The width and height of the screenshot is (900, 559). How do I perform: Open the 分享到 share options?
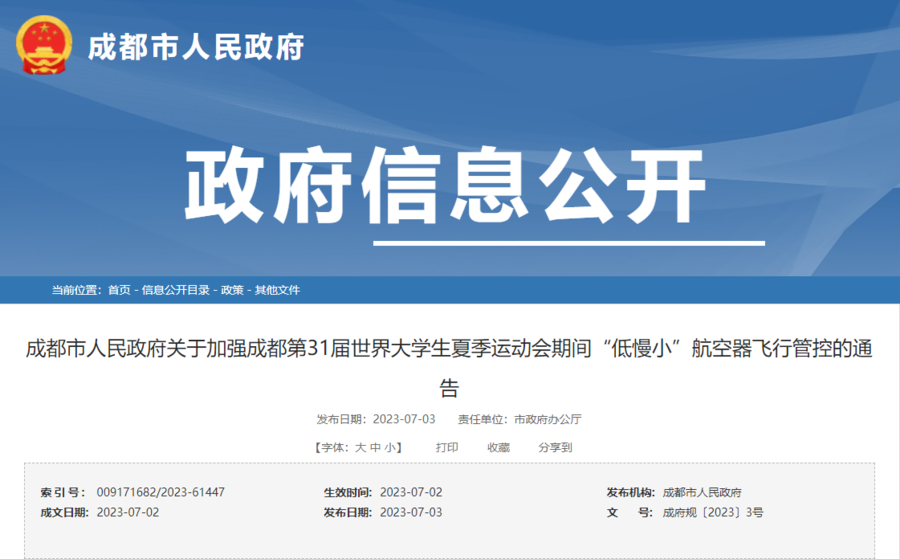[555, 448]
